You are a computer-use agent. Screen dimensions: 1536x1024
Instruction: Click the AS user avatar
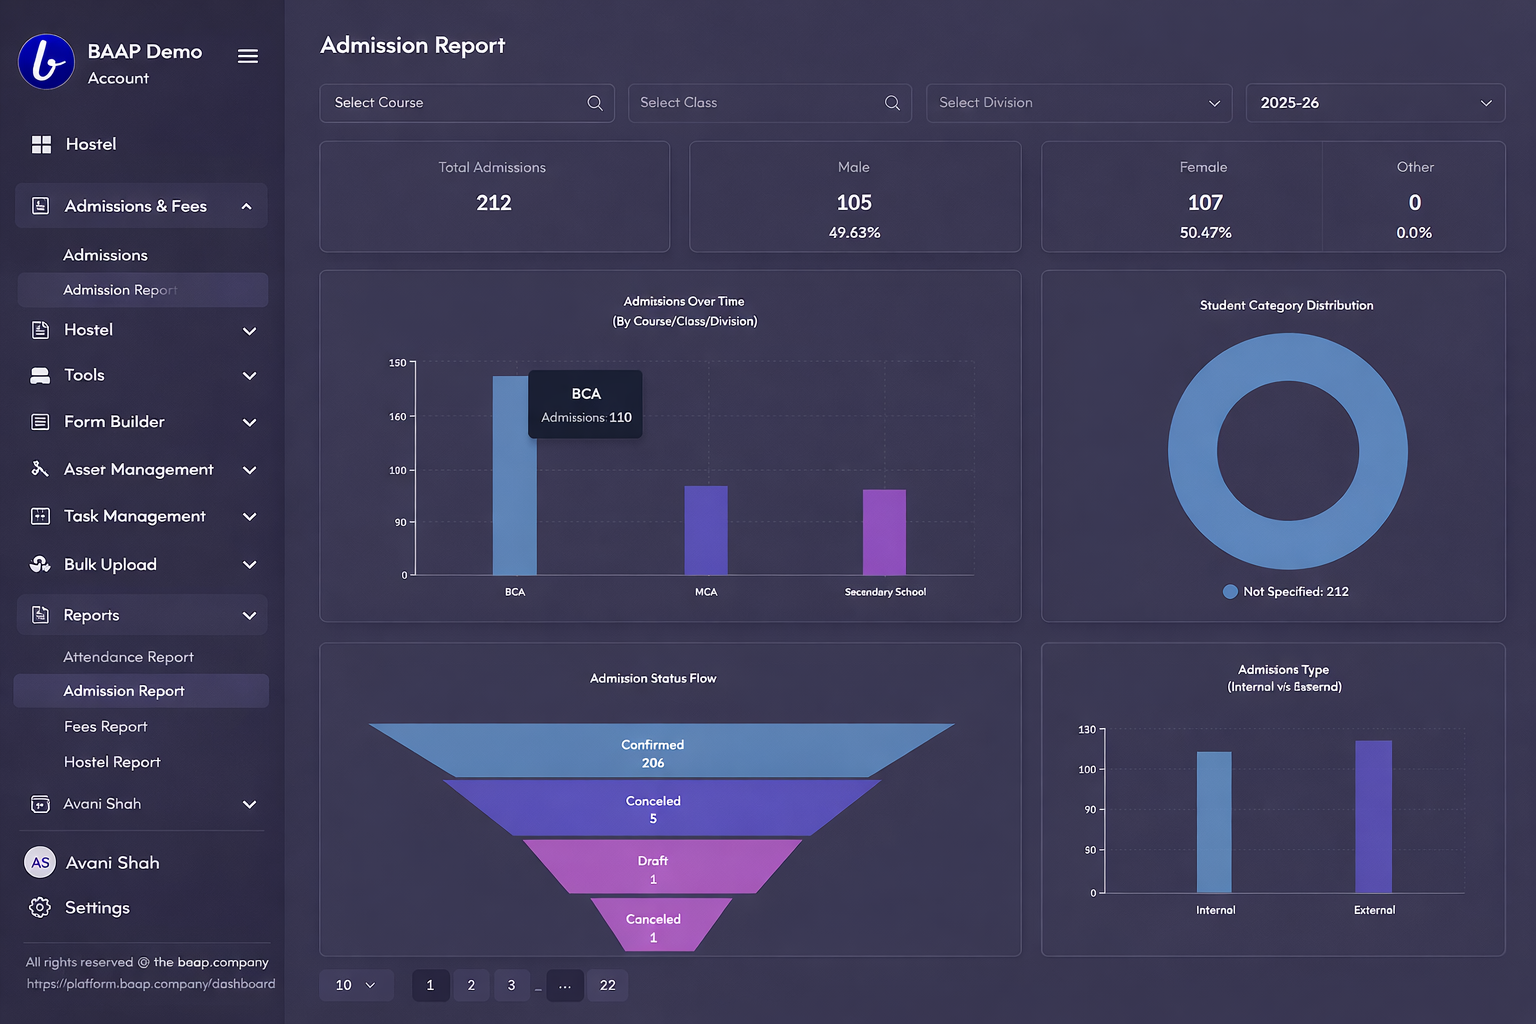tap(40, 862)
